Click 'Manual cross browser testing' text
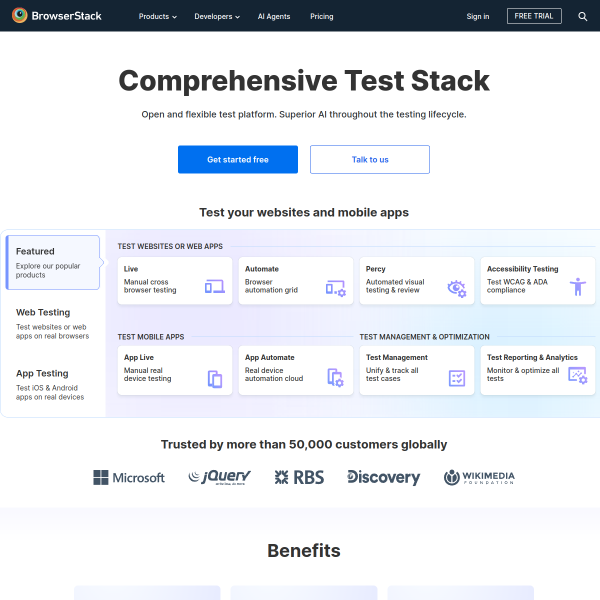The width and height of the screenshot is (600, 600). (x=150, y=286)
